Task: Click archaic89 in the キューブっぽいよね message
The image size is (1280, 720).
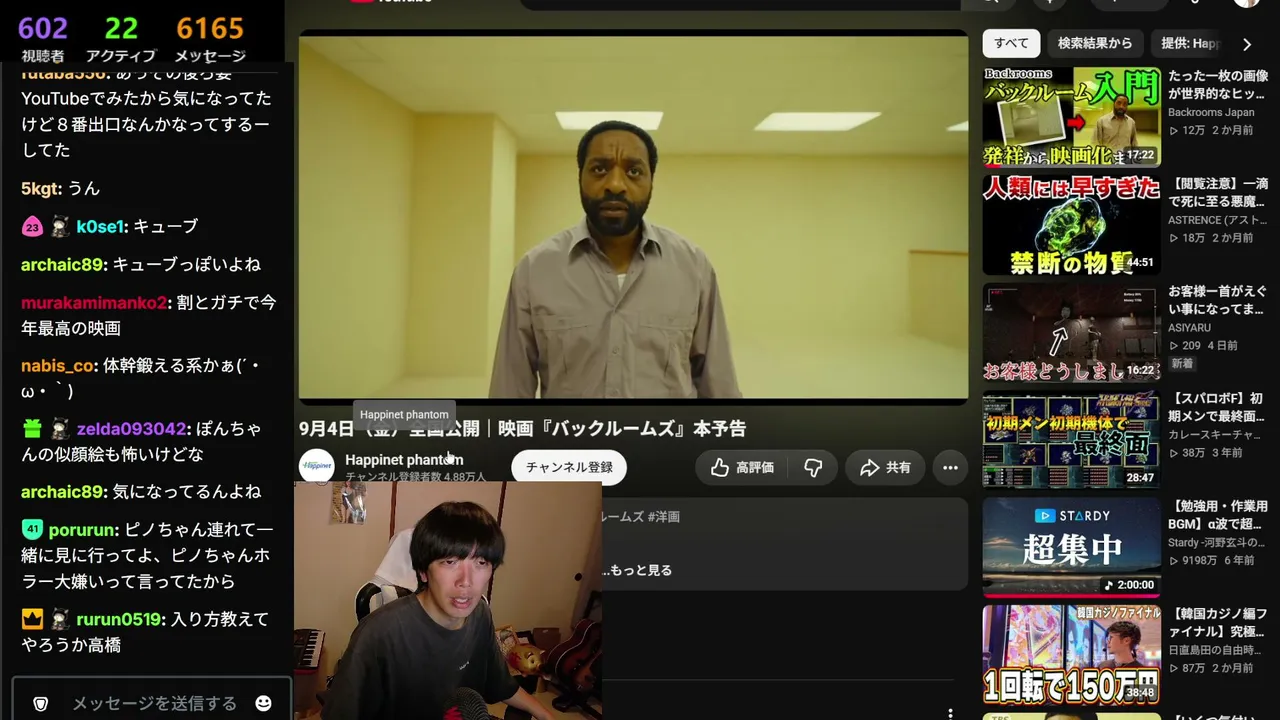Action: [x=62, y=265]
